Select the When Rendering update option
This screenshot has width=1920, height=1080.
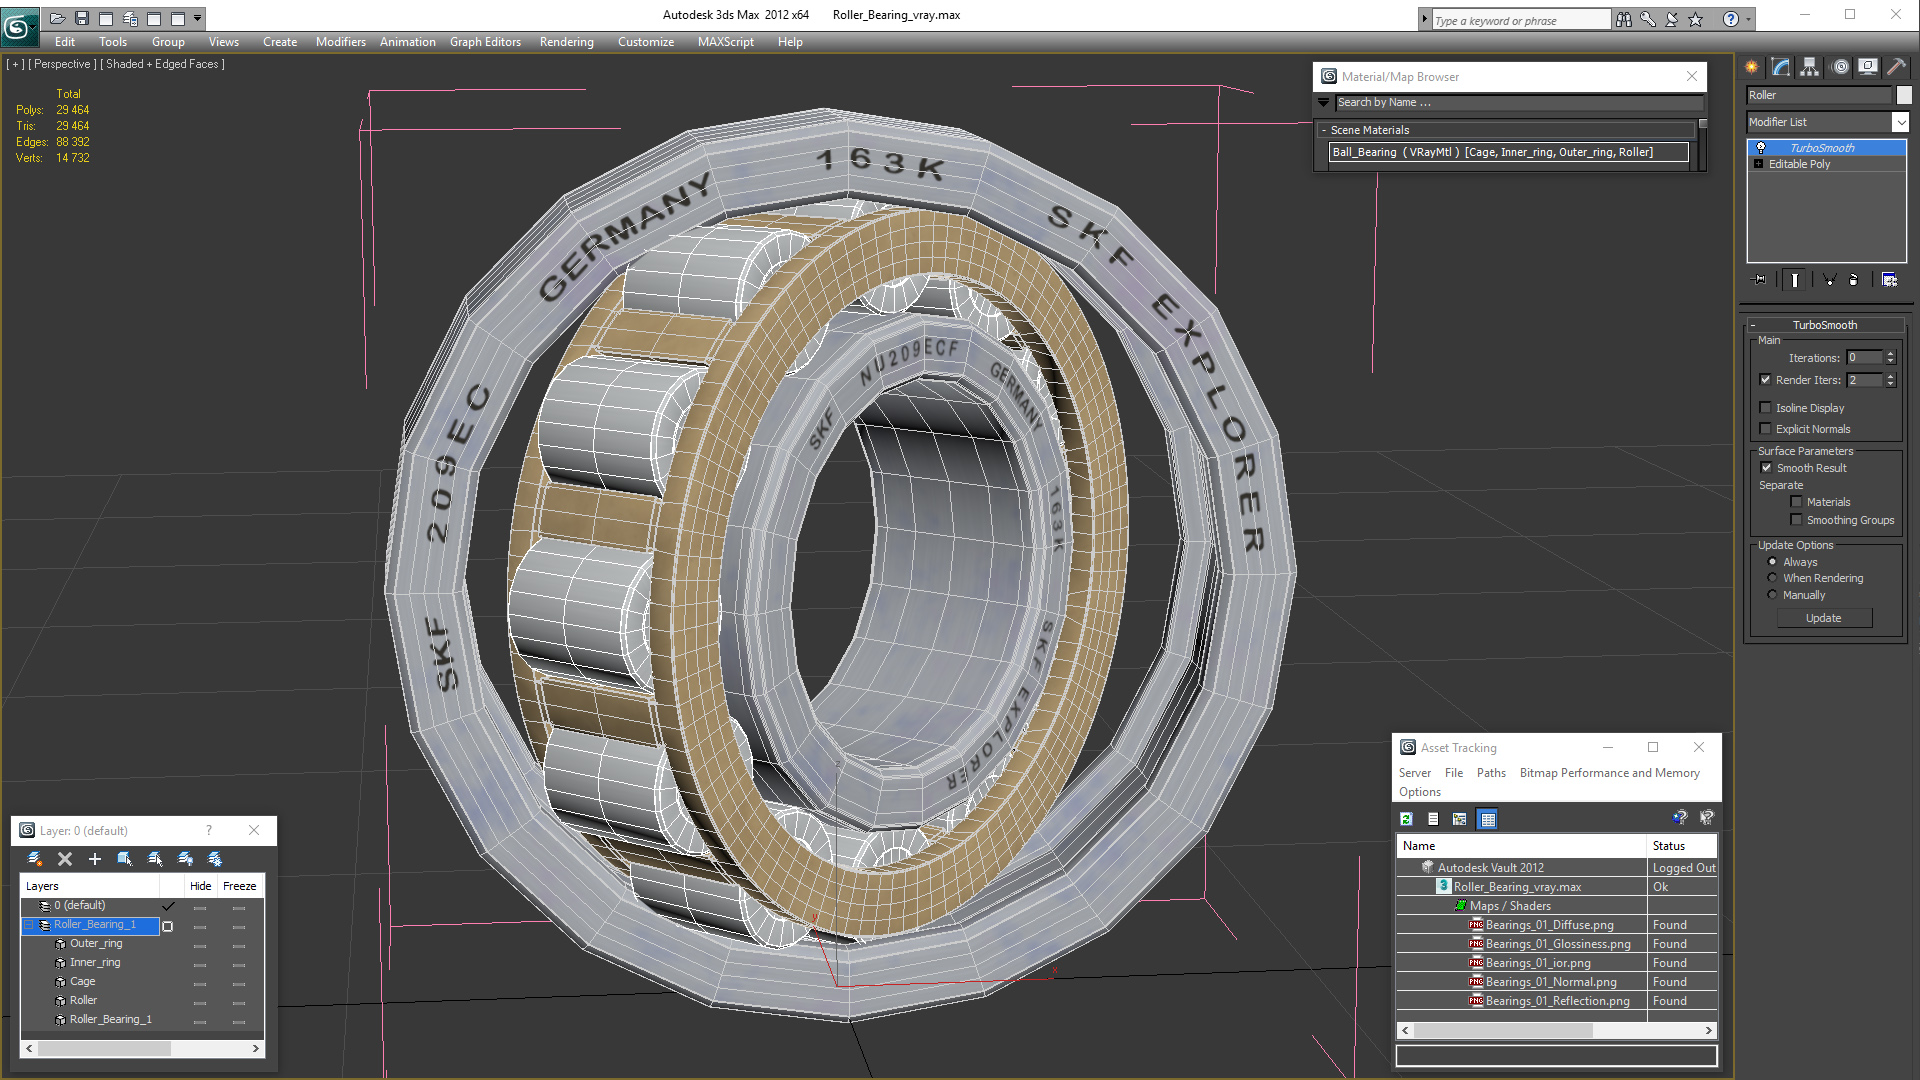[1772, 578]
